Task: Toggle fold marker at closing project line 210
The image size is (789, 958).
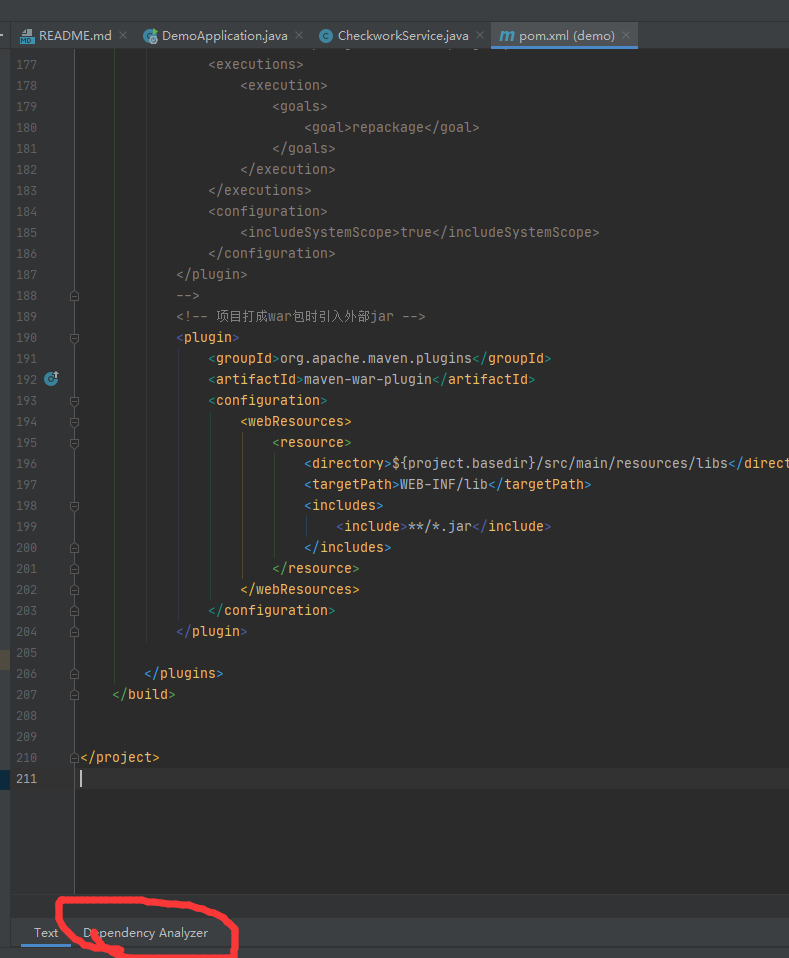Action: tap(75, 758)
